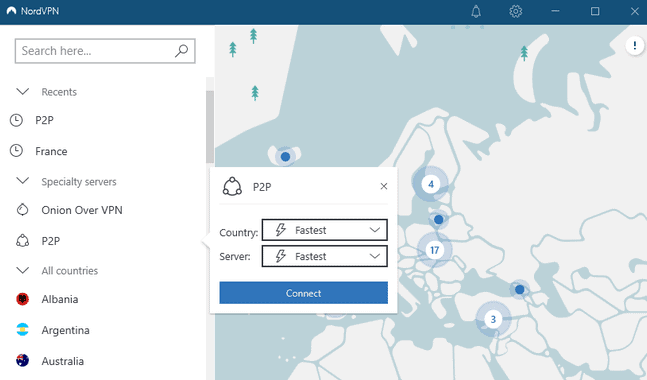Select Albania from country list

coord(60,299)
